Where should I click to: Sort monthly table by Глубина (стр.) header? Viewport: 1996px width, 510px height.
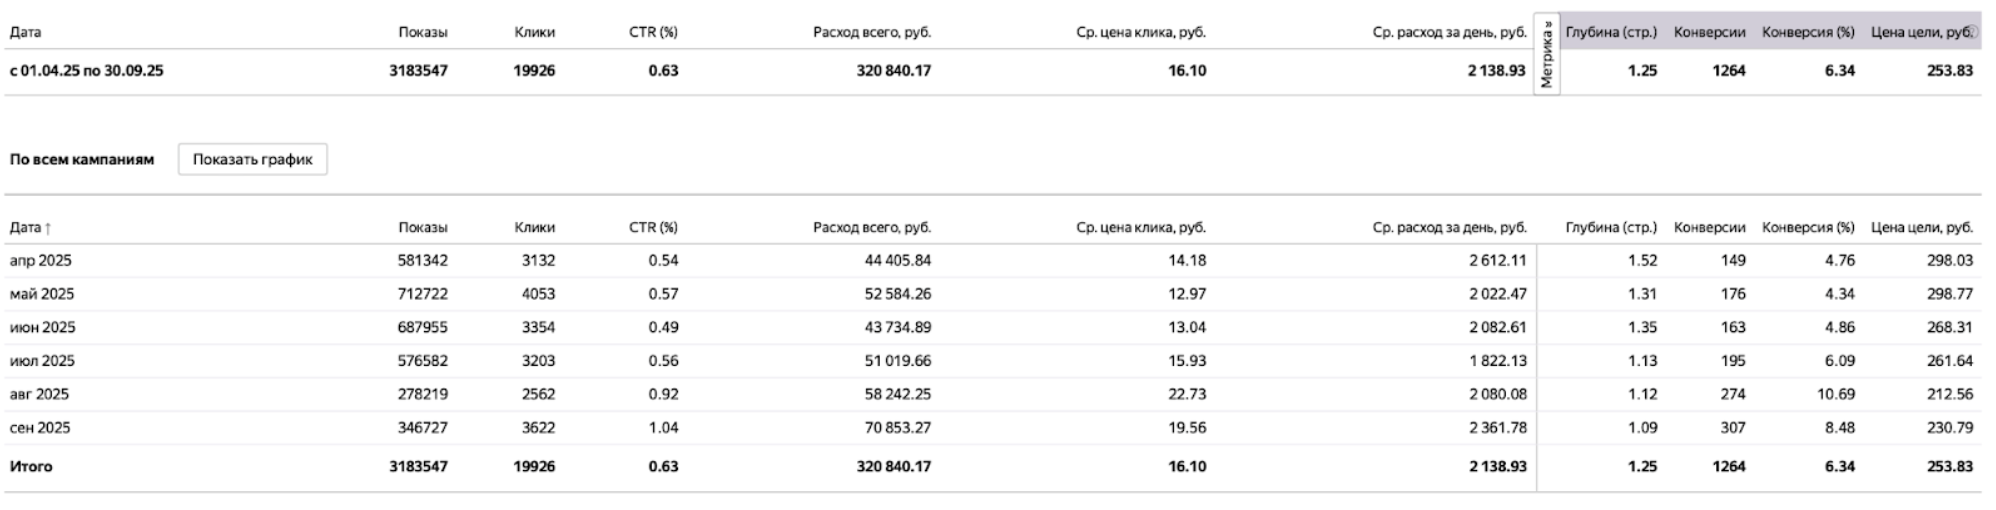[1611, 227]
